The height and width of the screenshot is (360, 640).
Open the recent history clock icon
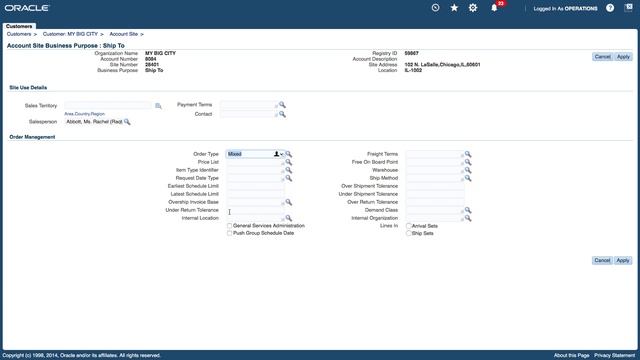click(436, 8)
